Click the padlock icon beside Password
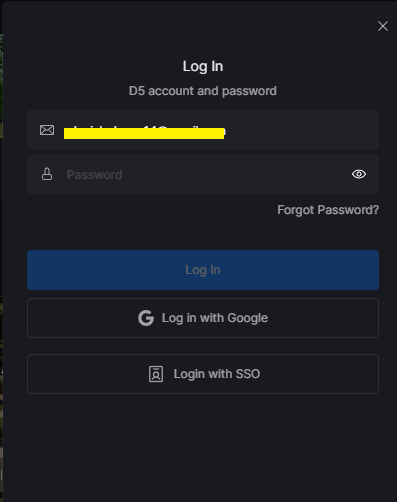 click(47, 174)
